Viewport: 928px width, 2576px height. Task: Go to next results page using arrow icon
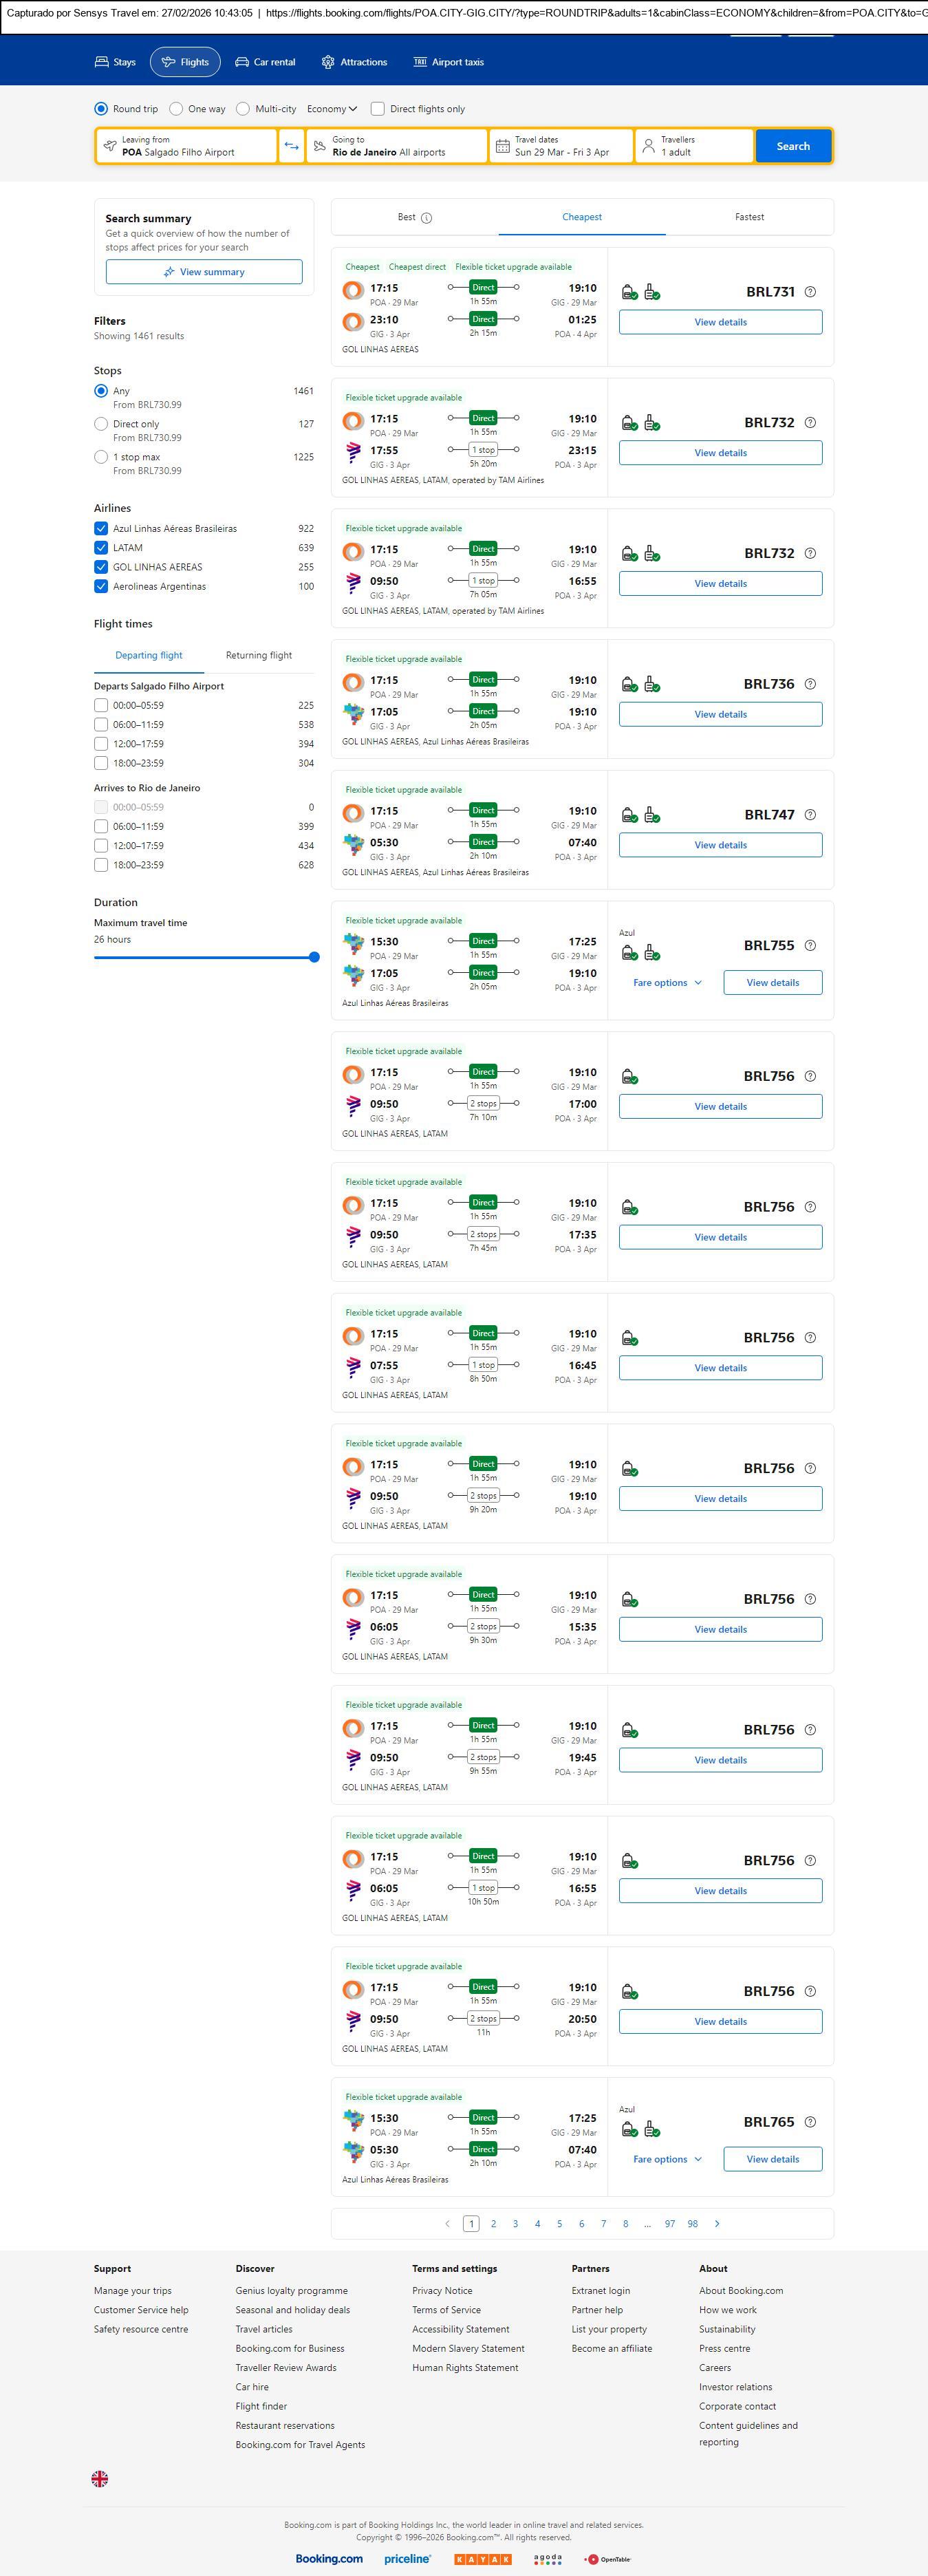click(717, 2223)
